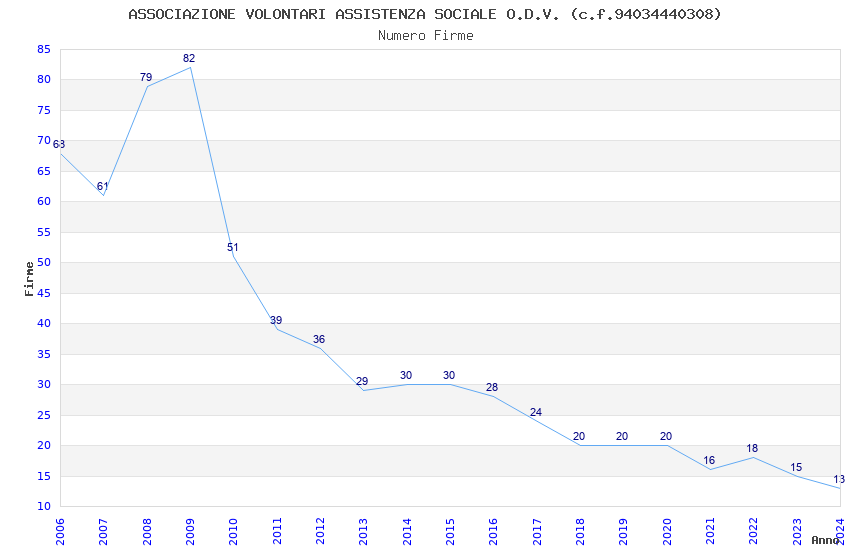Click the x-axis year 2013
Viewport: 850px width, 550px height.
363,532
